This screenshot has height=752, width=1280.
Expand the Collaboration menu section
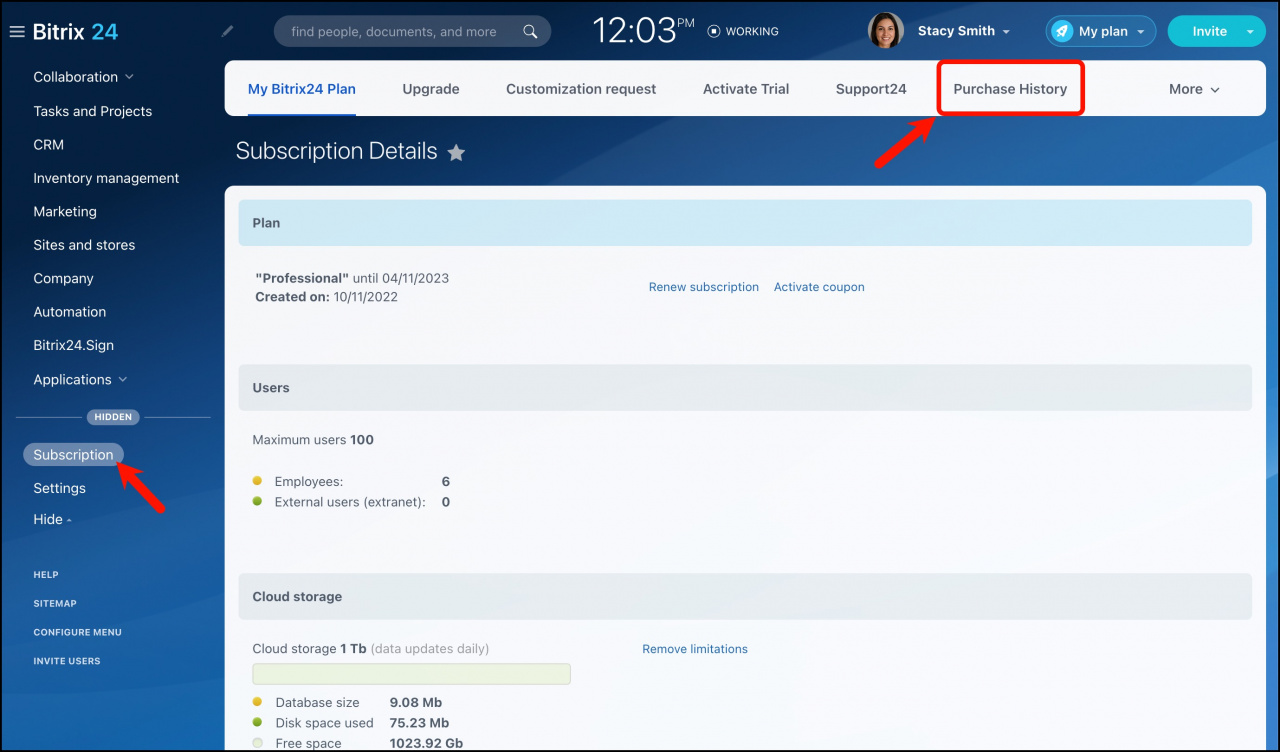84,77
